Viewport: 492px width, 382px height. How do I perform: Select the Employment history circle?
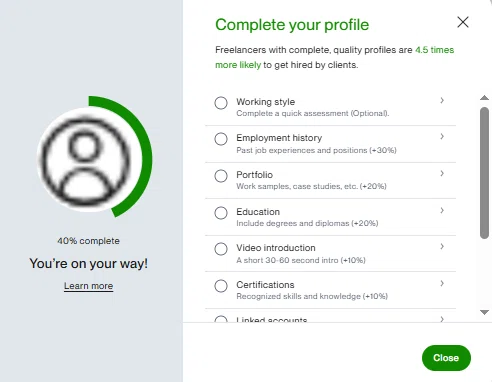pyautogui.click(x=221, y=139)
